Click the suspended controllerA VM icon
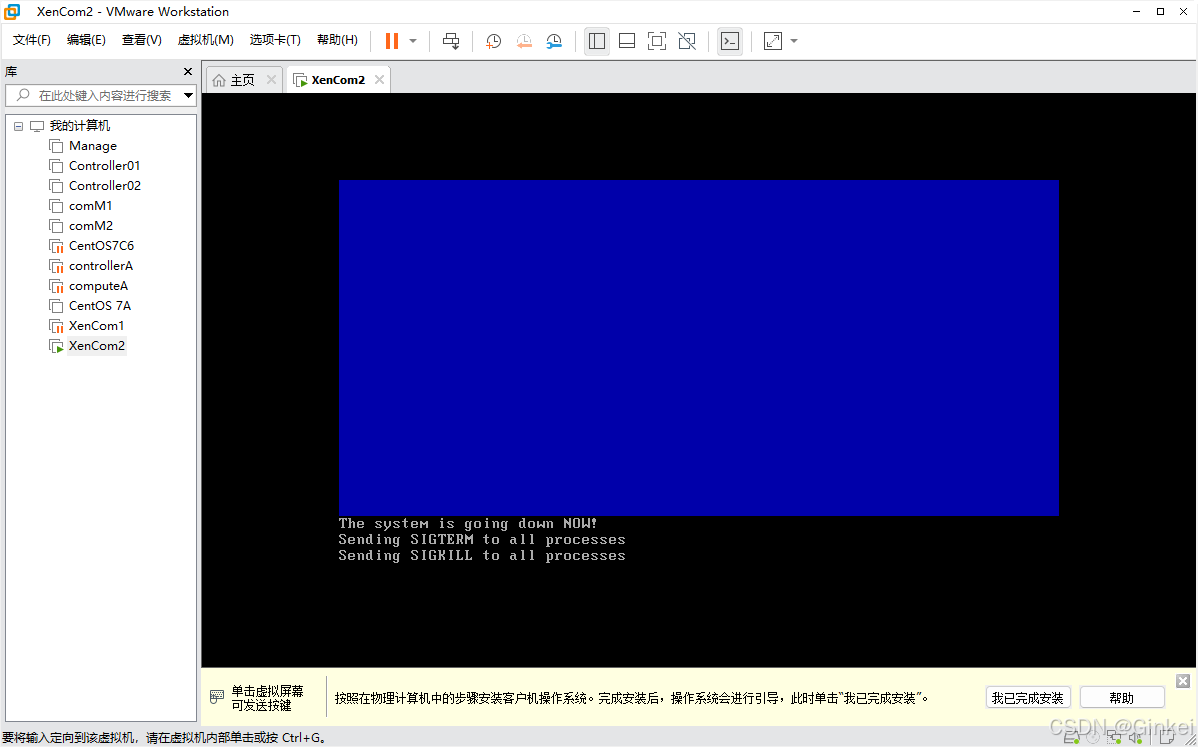 pos(56,266)
